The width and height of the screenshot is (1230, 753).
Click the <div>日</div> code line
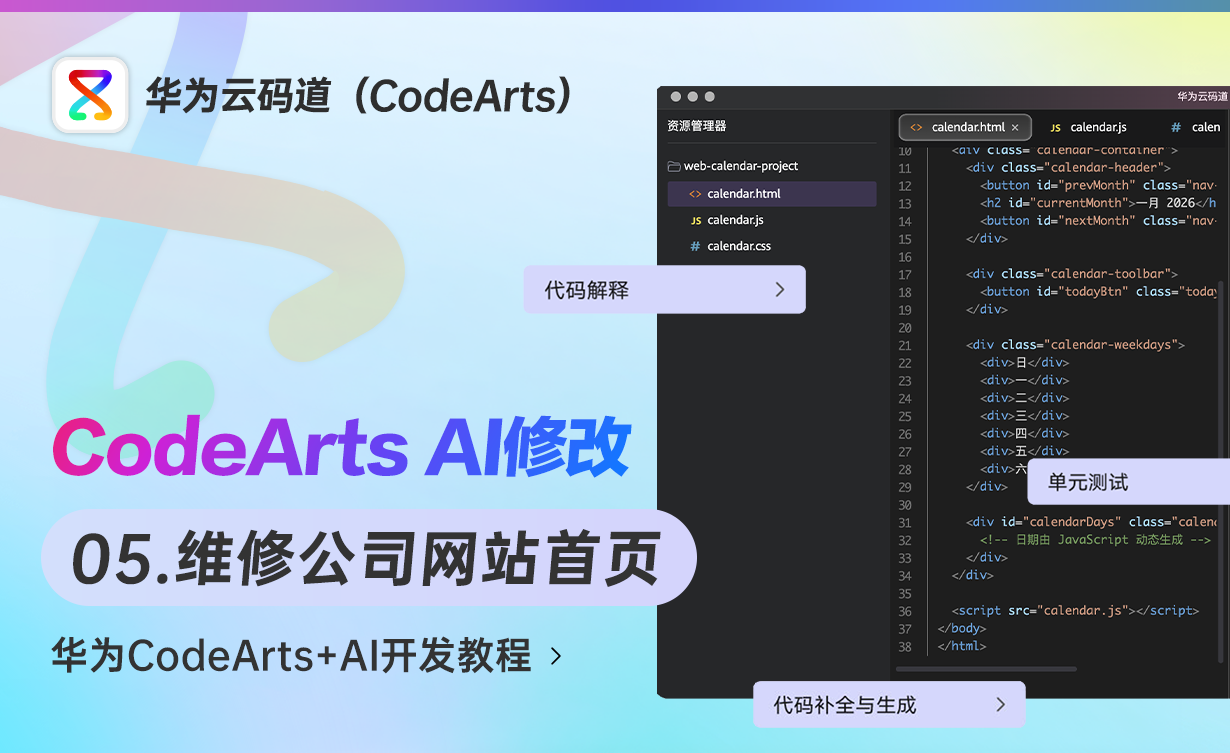[1024, 363]
